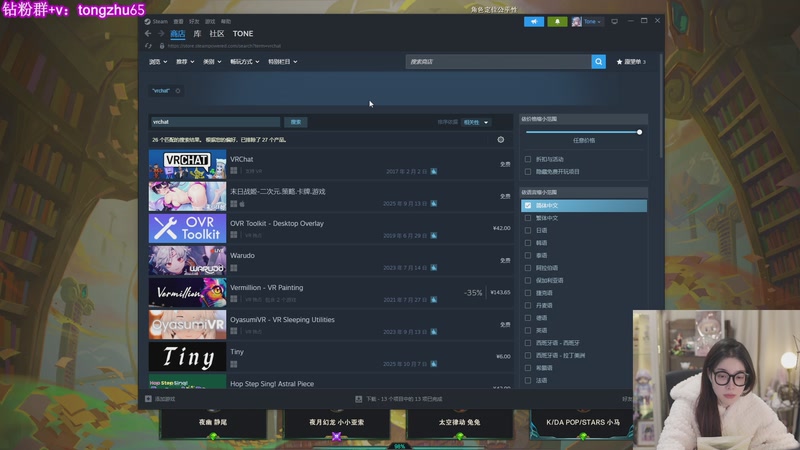Enter Big Picture mode via monitor icon
The height and width of the screenshot is (450, 800).
[x=614, y=21]
